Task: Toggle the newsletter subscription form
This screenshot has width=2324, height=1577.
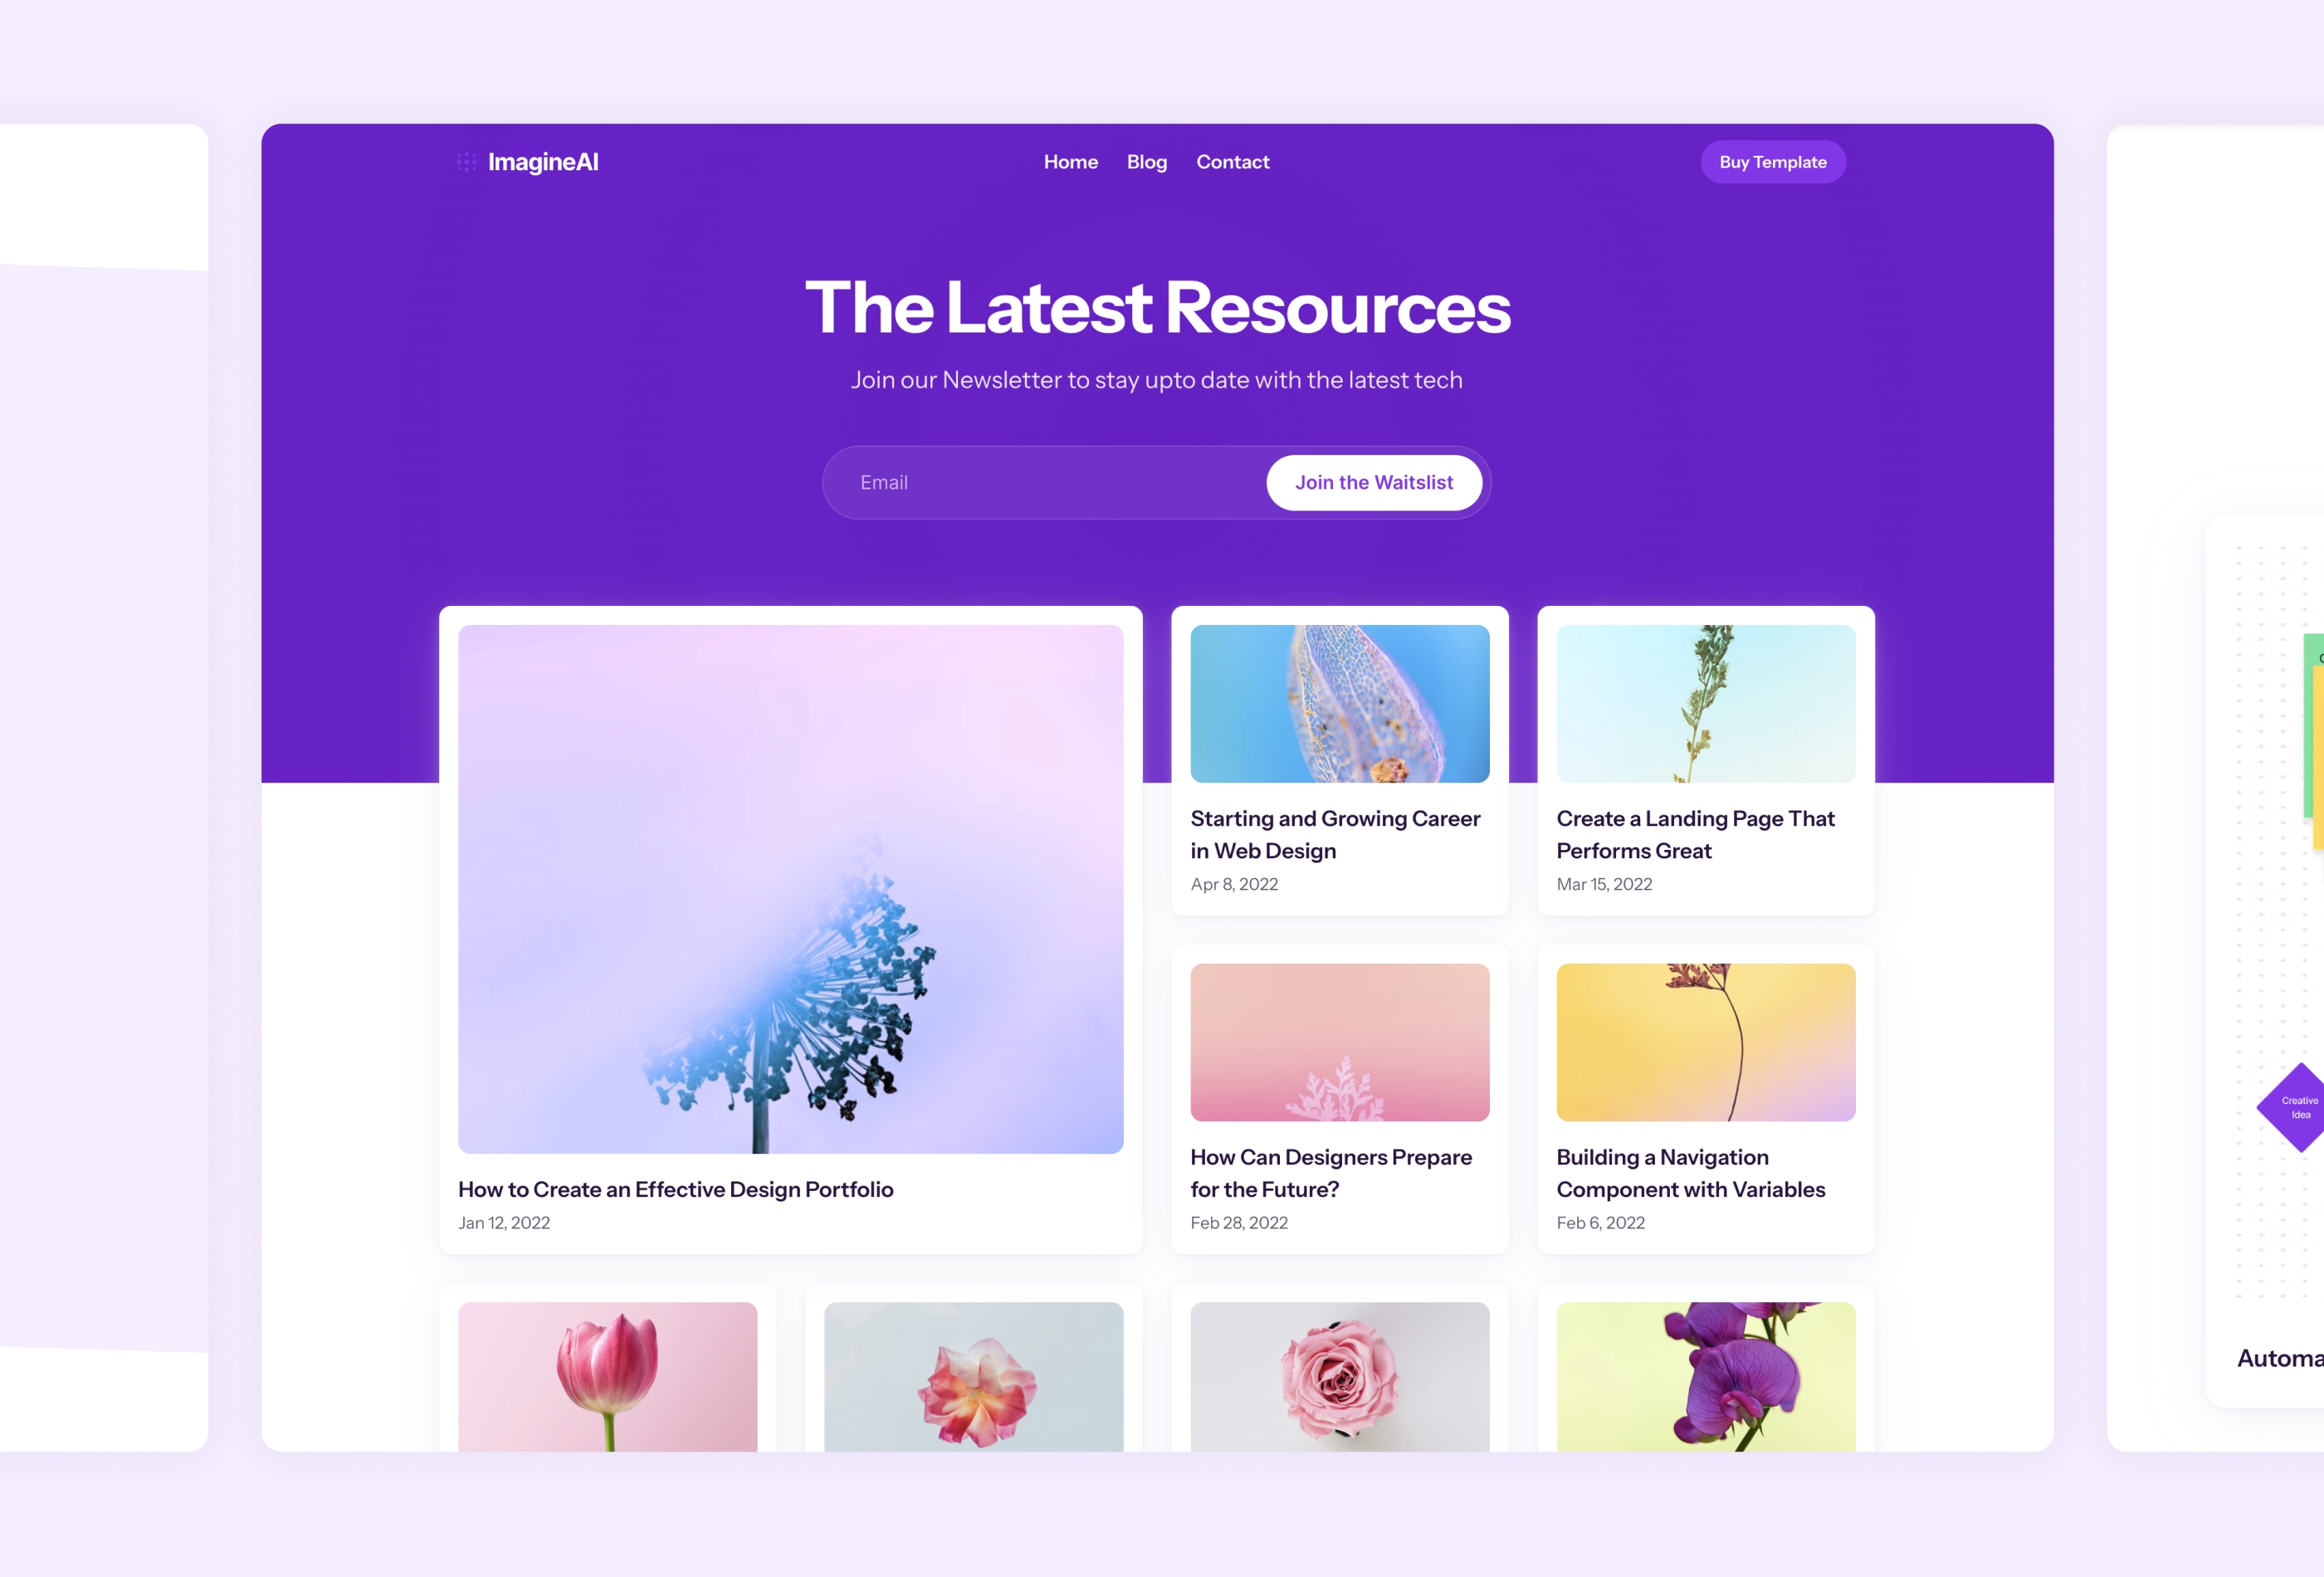Action: click(1374, 481)
